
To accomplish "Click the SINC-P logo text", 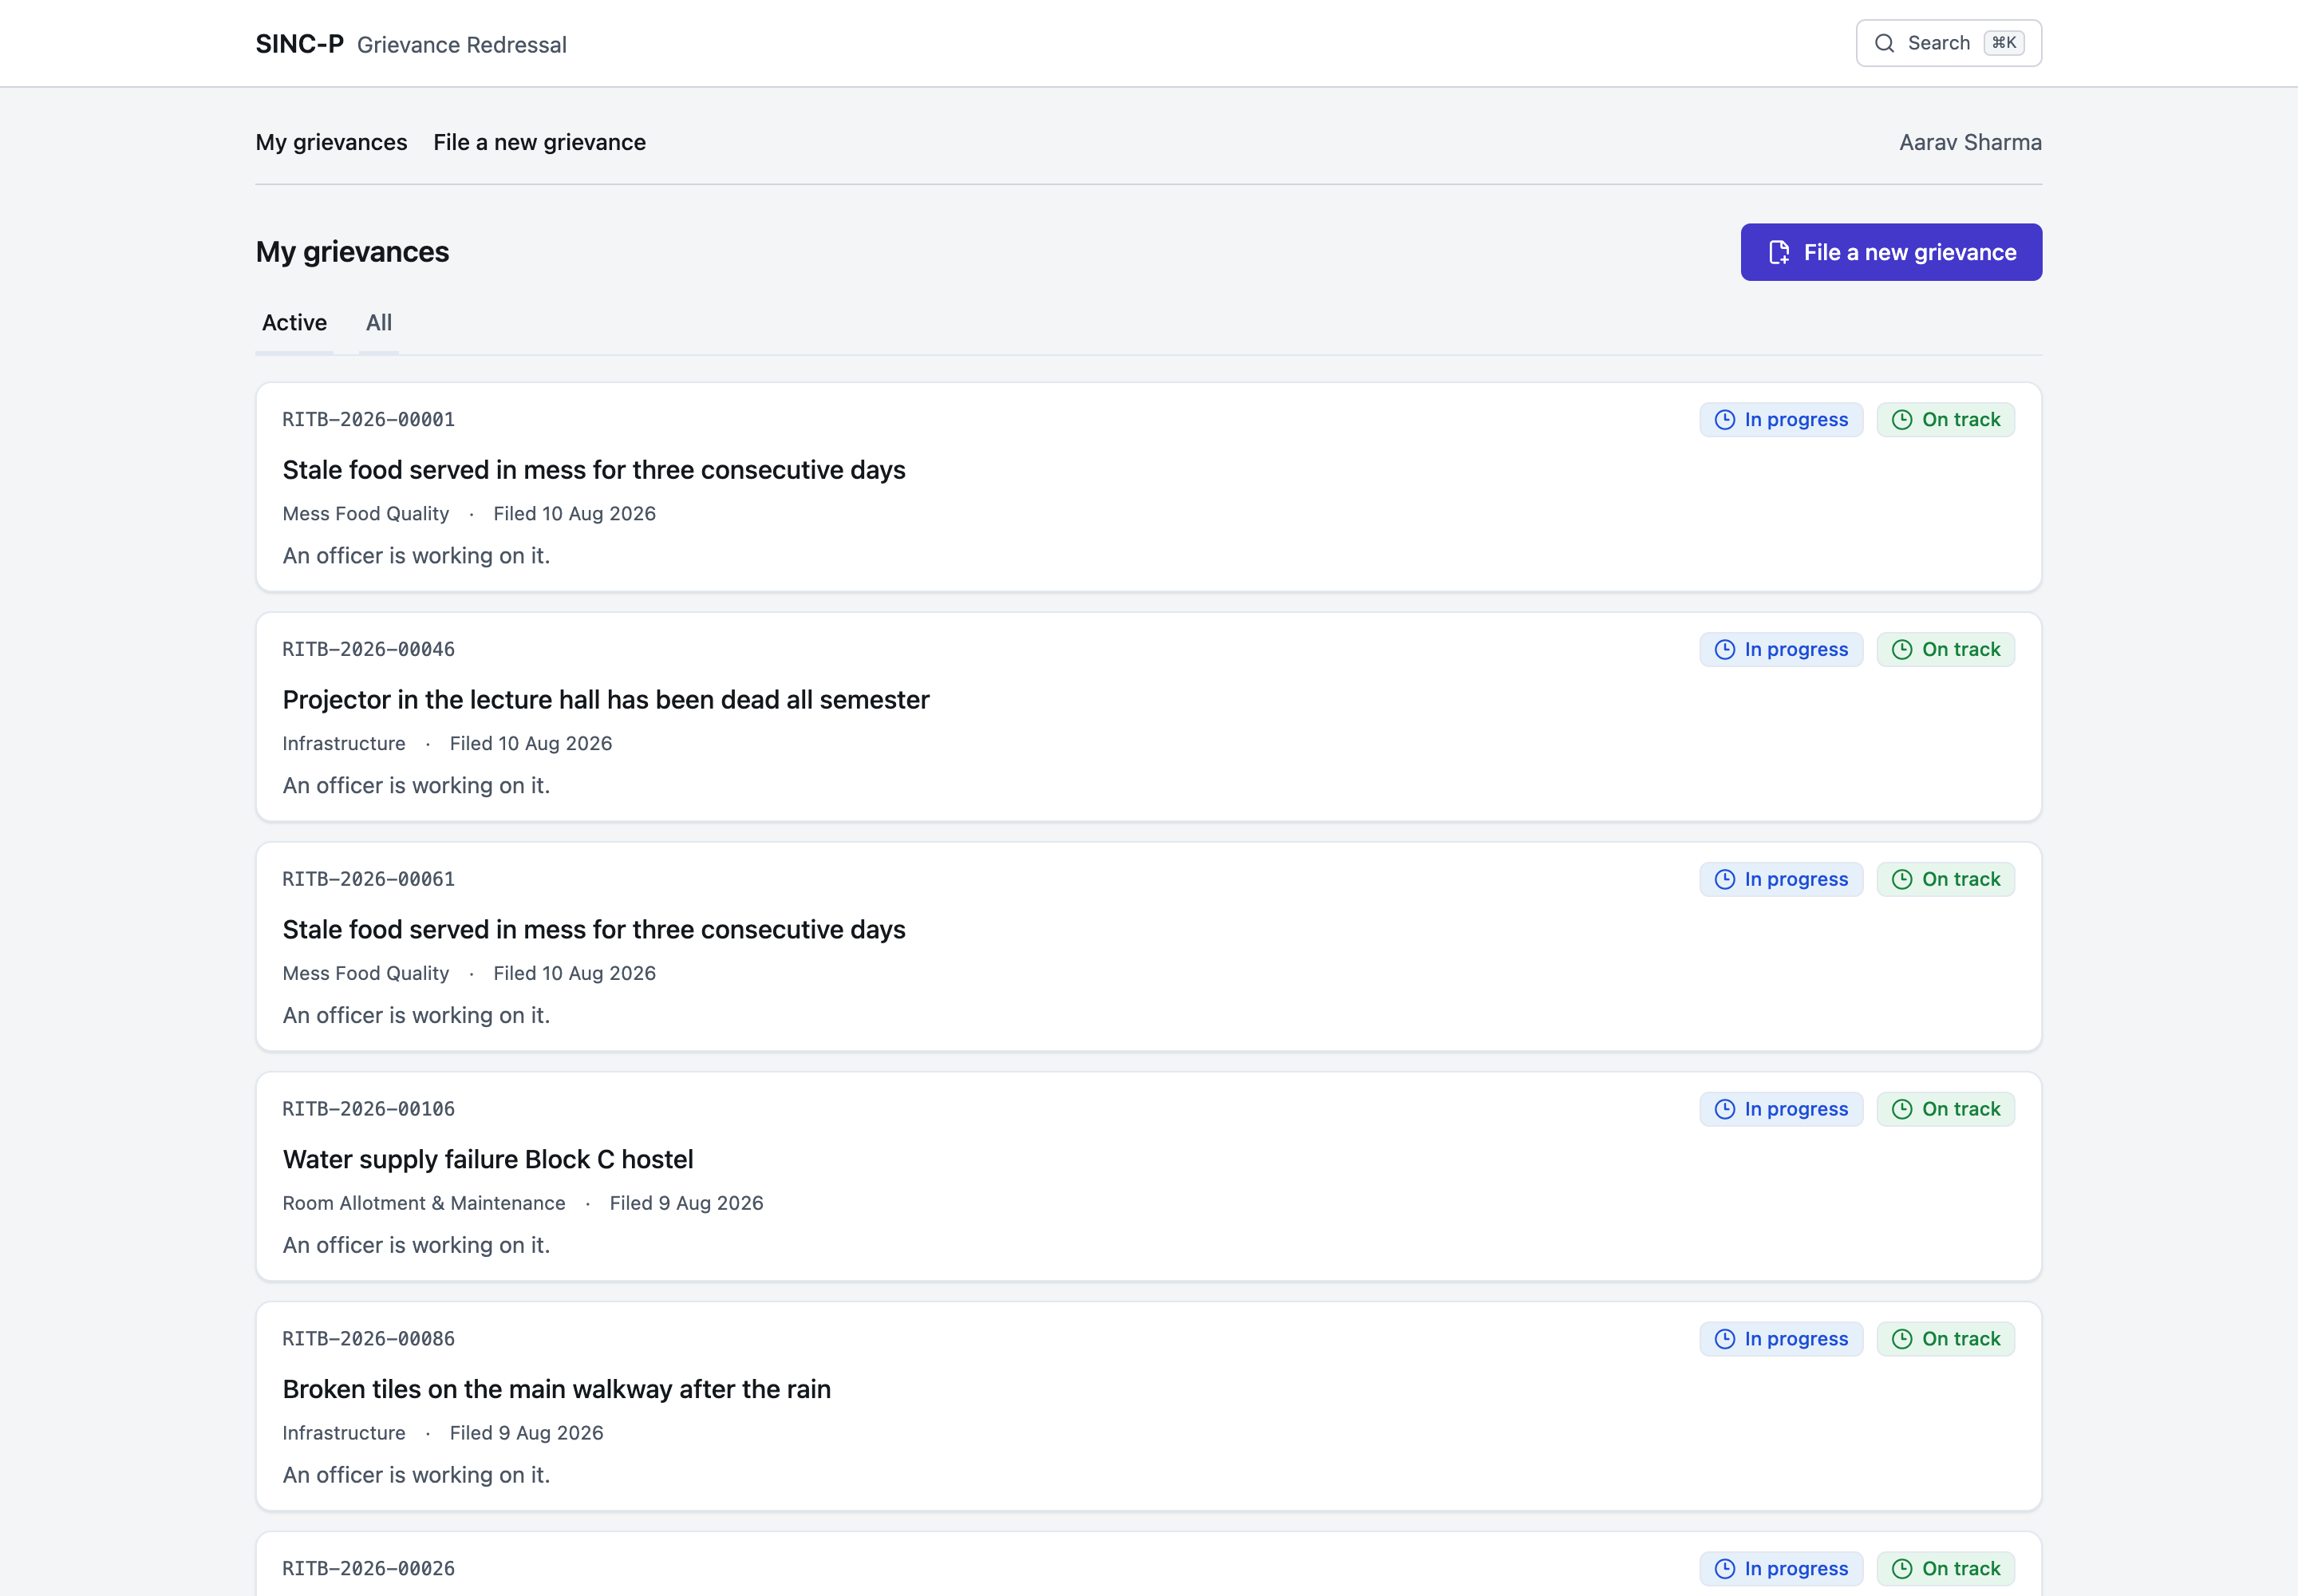I will pyautogui.click(x=299, y=44).
